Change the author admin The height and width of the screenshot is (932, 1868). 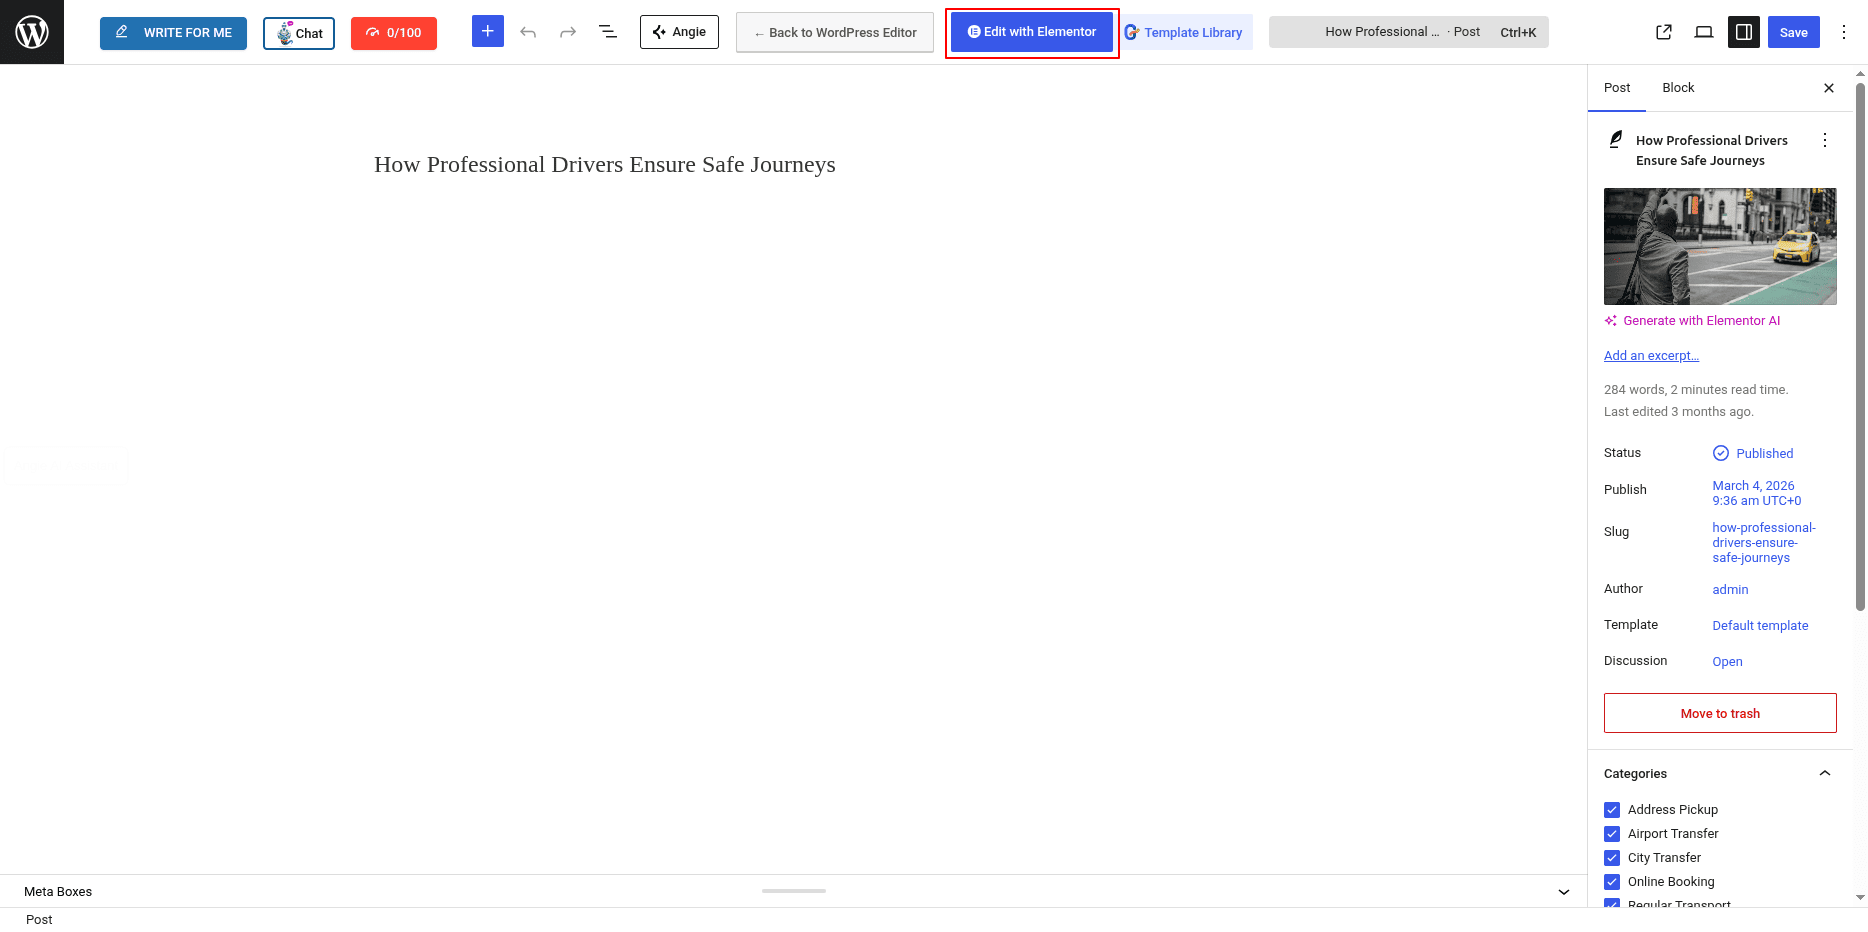pos(1730,590)
